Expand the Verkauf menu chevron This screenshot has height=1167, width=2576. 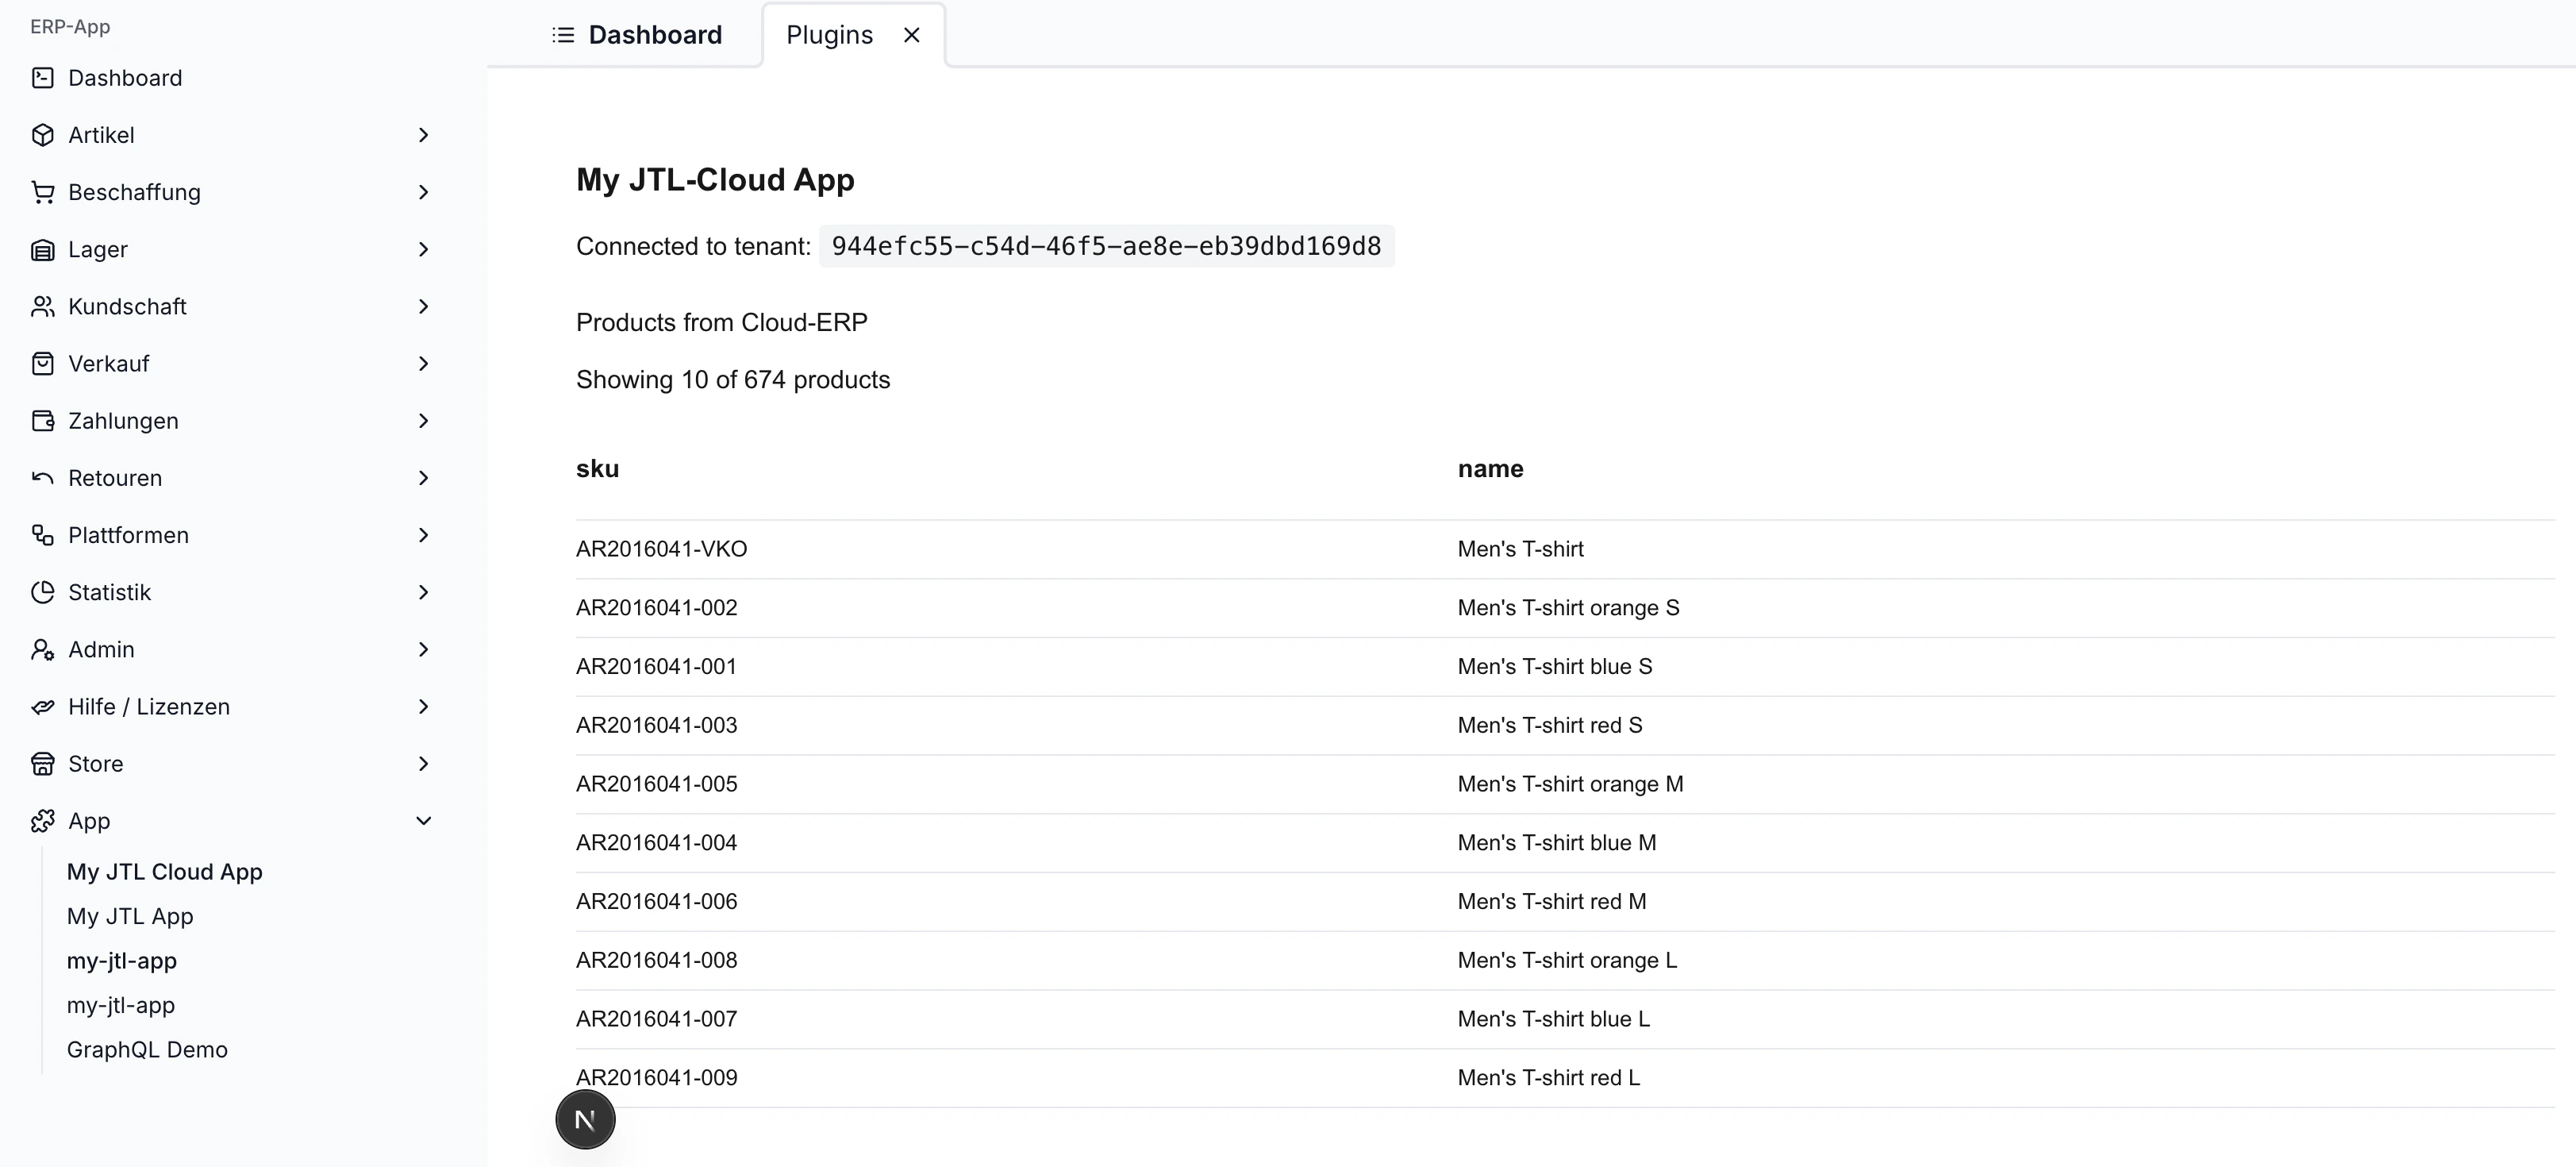pos(423,364)
